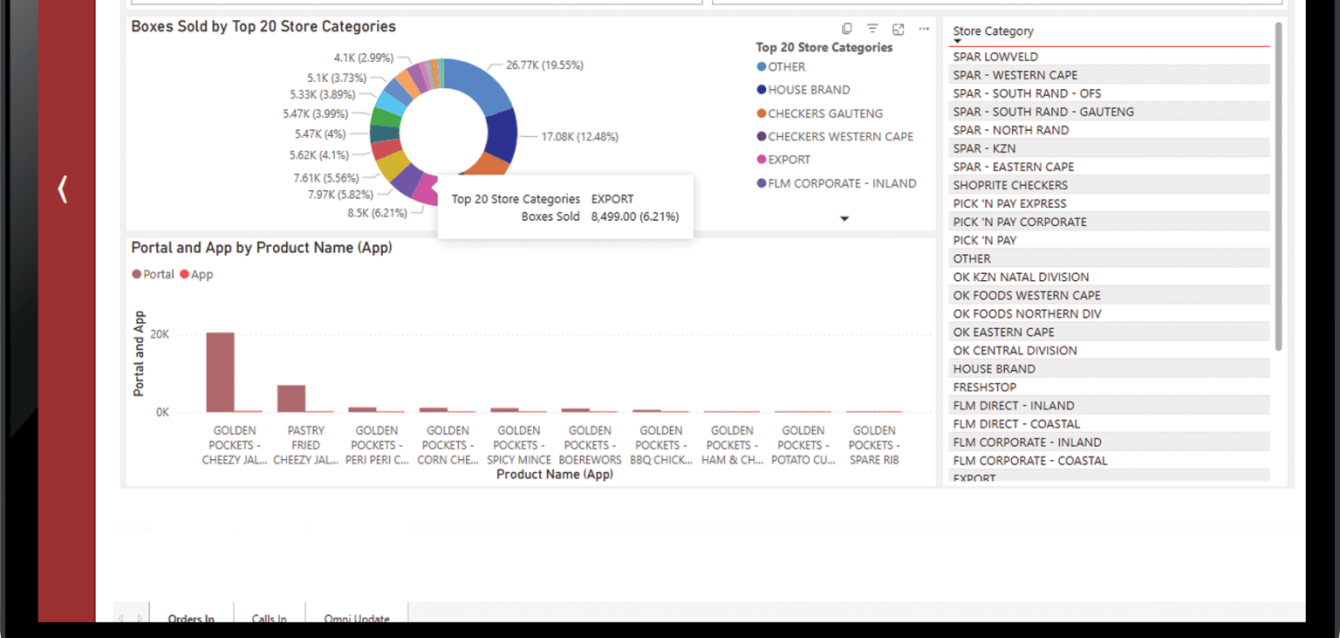Select SPAR - SOUTH RAND - OFS row

[x=1109, y=93]
